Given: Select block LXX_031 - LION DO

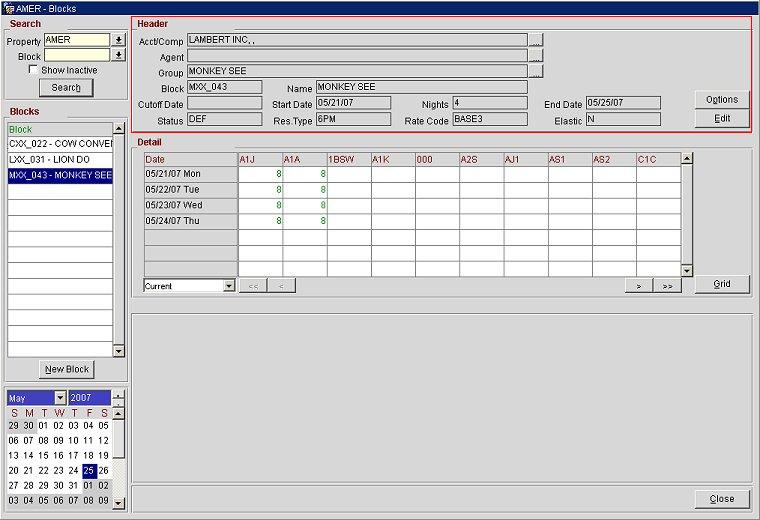Looking at the screenshot, I should coord(60,160).
